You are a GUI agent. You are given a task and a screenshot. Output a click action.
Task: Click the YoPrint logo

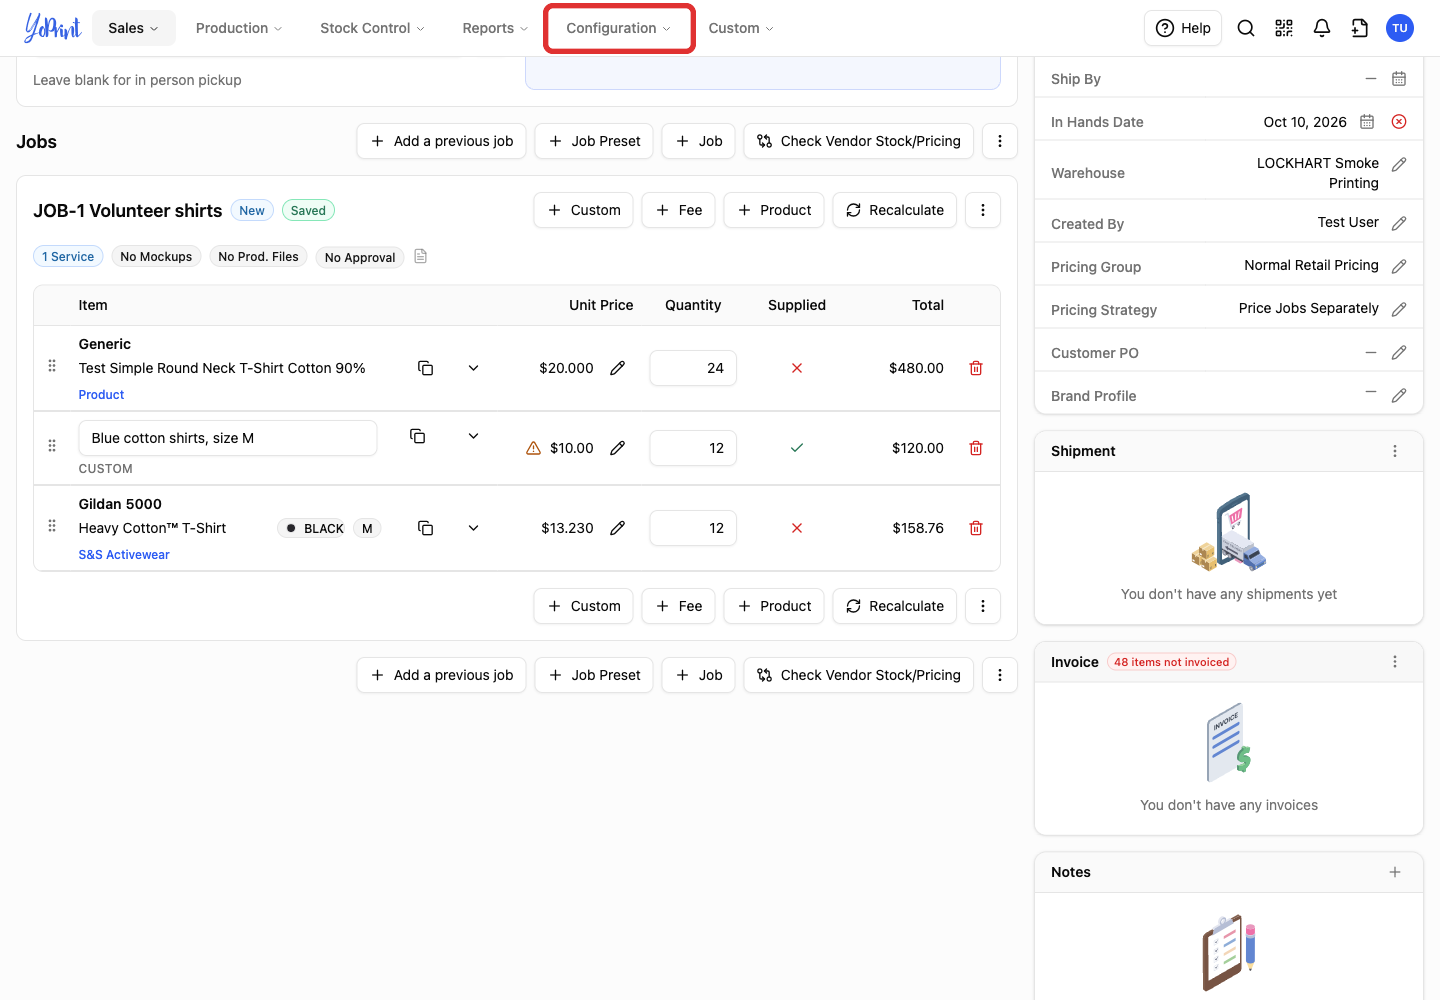(x=52, y=28)
